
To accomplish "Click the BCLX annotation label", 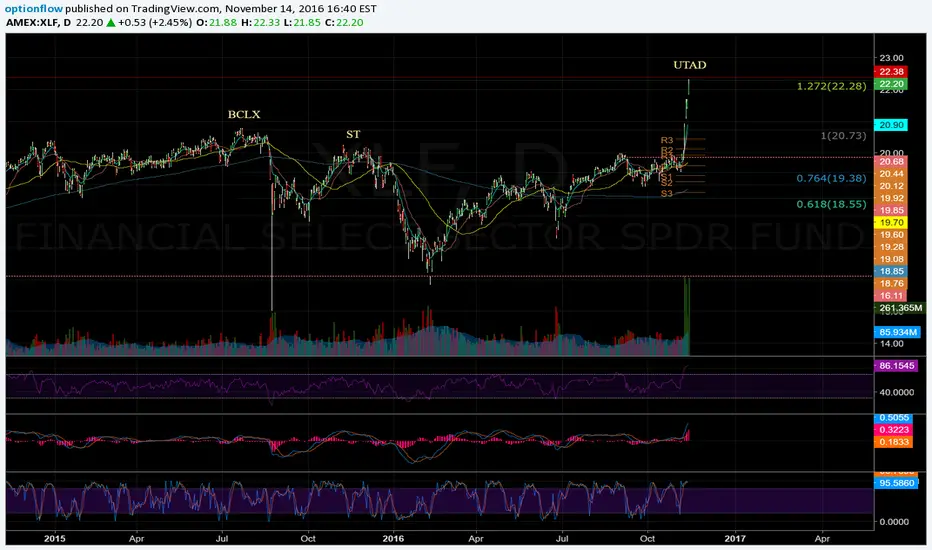I will click(244, 115).
